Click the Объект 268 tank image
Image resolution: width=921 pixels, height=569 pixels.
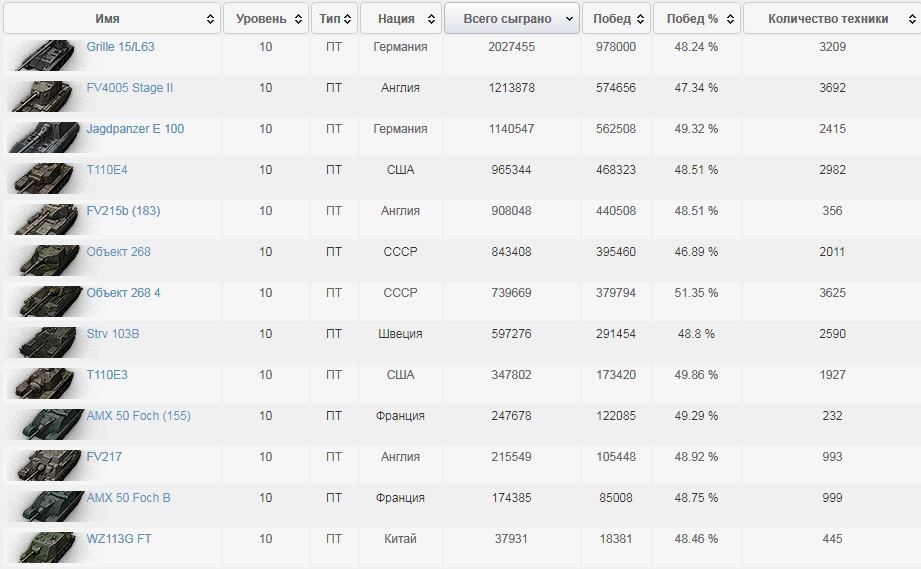(43, 260)
